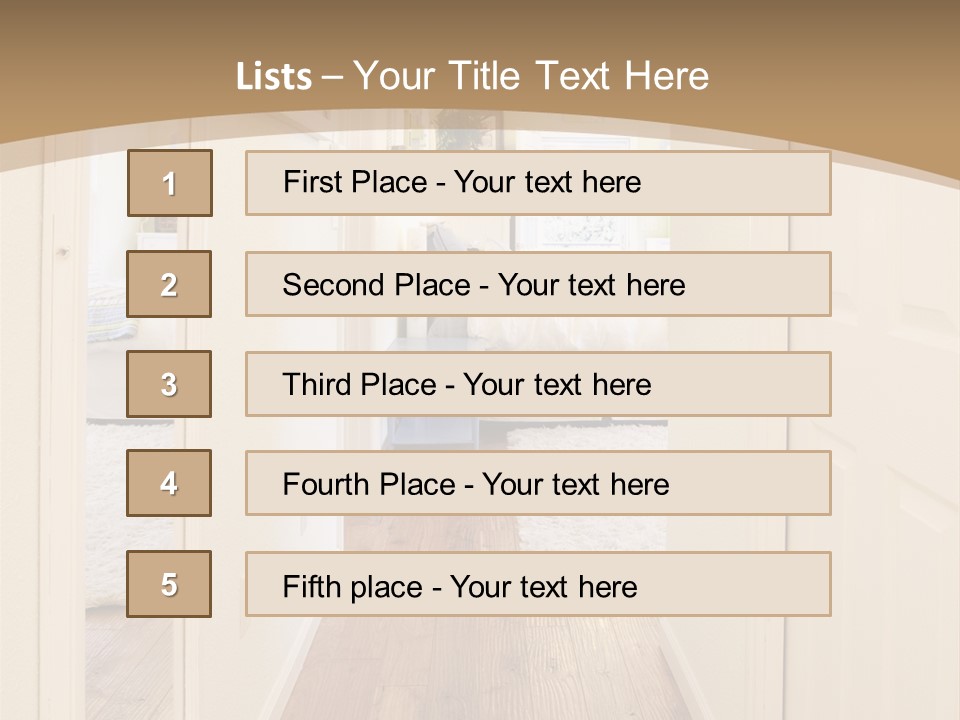Click the Fifth place text bar
This screenshot has width=960, height=720.
(538, 584)
